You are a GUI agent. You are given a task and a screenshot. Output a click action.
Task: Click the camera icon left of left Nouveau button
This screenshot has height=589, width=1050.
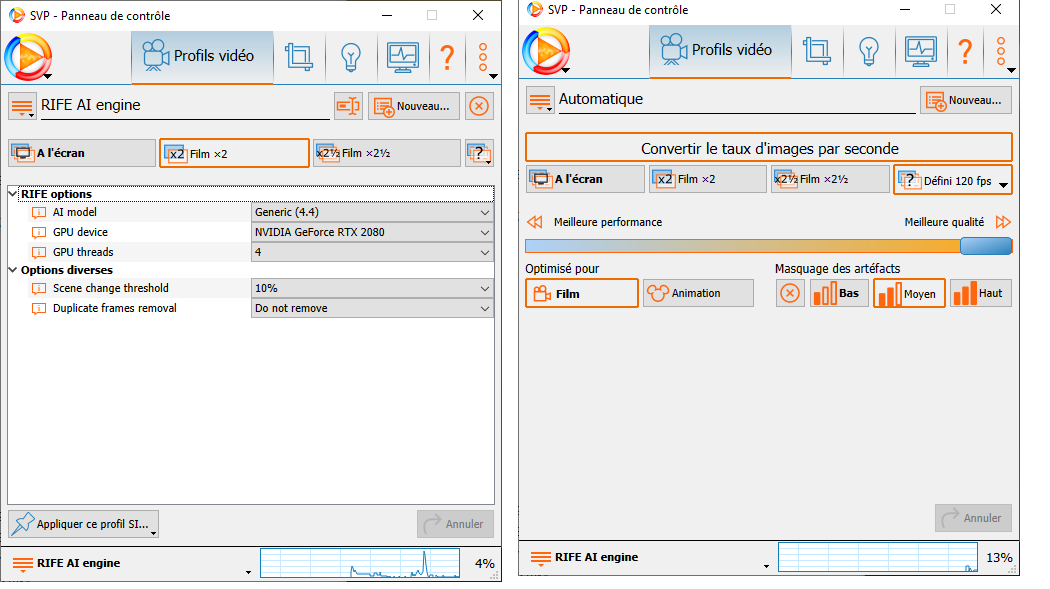tap(347, 106)
